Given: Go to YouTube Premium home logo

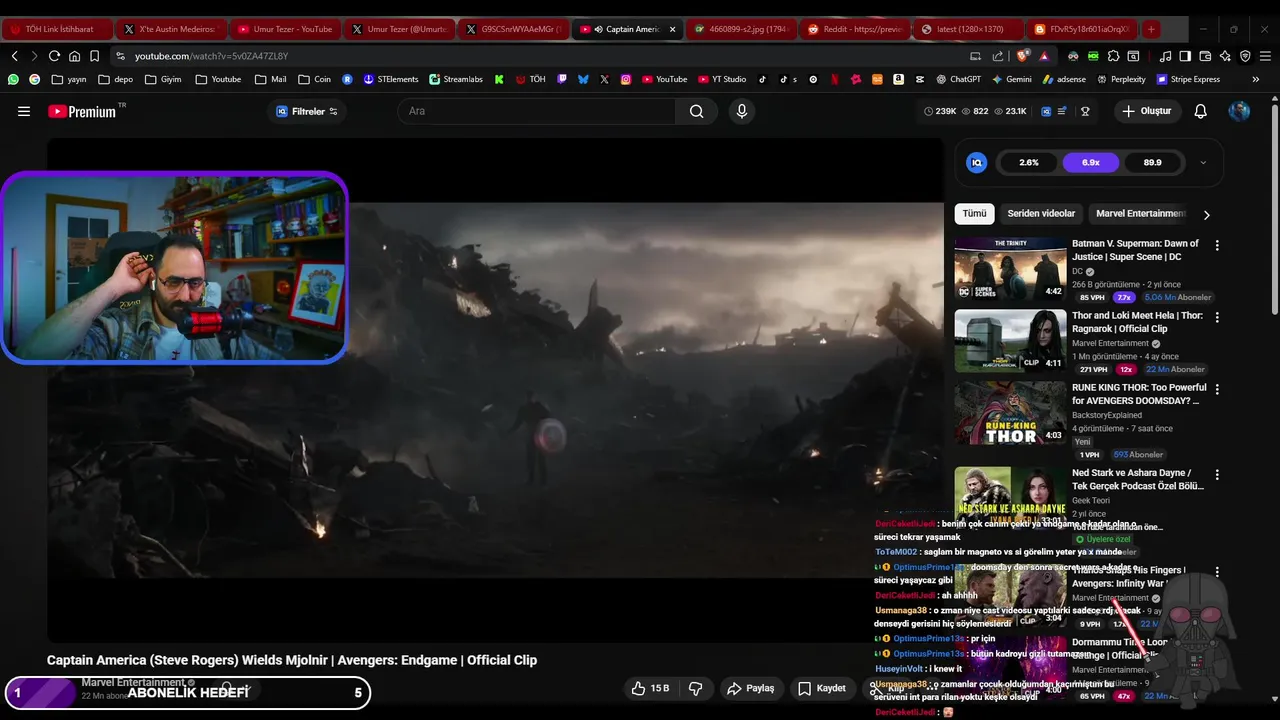Looking at the screenshot, I should [x=82, y=111].
